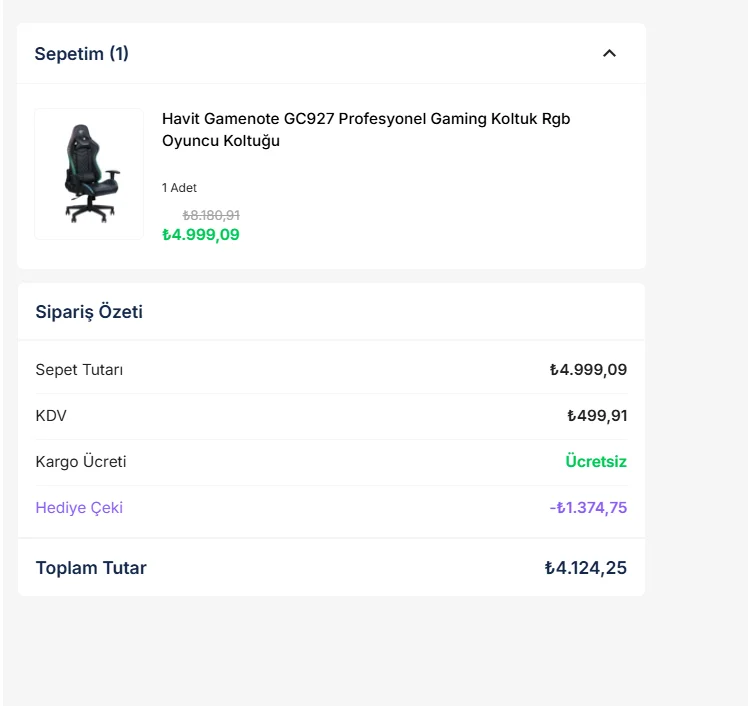Click the gift voucher discount -₺1.374,75

588,508
